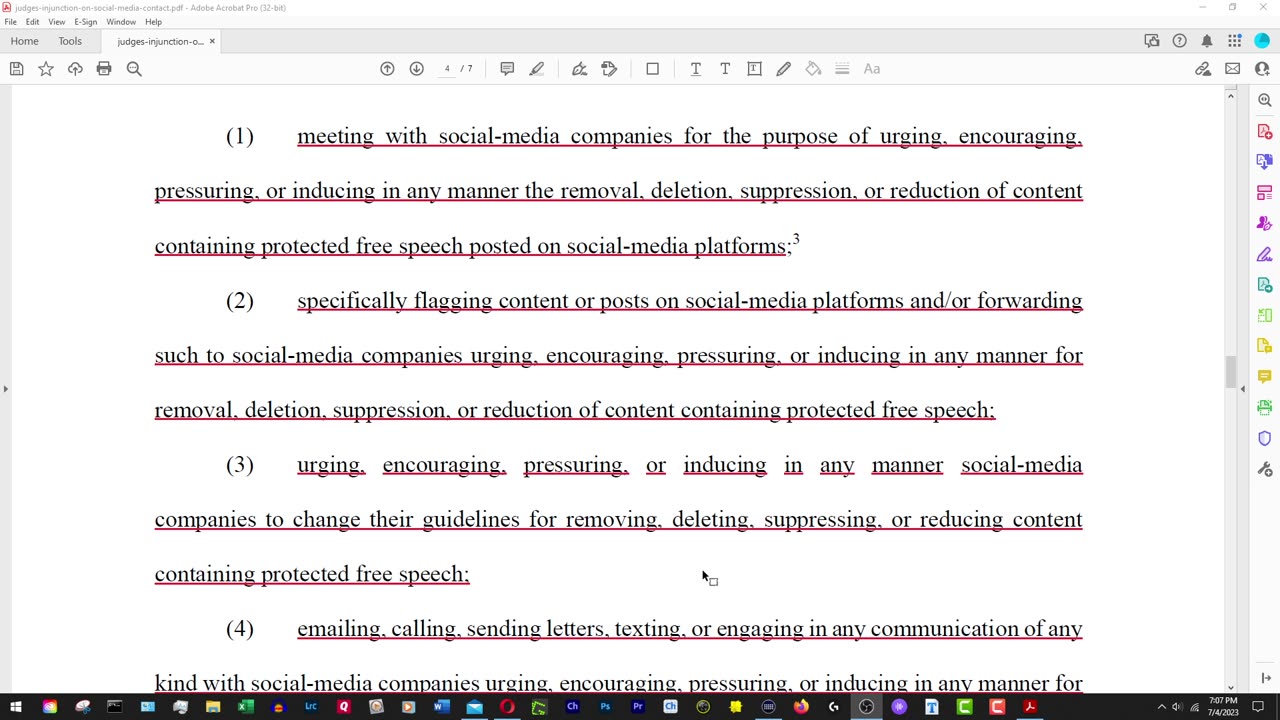Image resolution: width=1280 pixels, height=720 pixels.
Task: Open Photoshop from the taskbar
Action: tap(605, 707)
